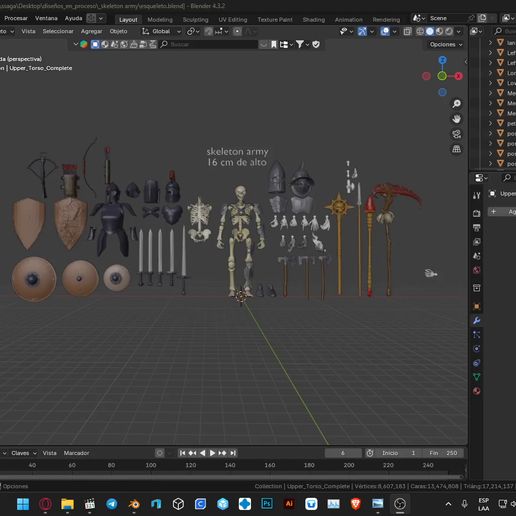Click the viewport pan hand gizmo

coord(456,119)
